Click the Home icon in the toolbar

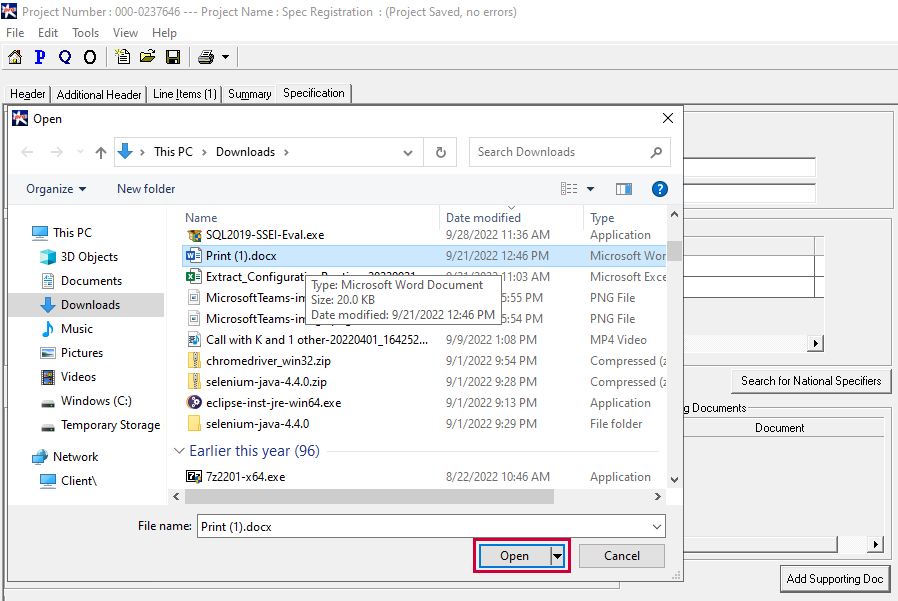click(x=15, y=57)
